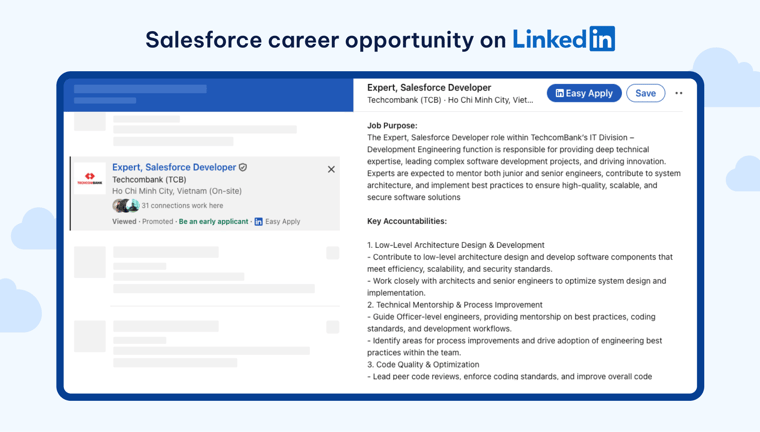Screen dimensions: 760x432
Task: Click the blue Easy Apply button
Action: point(584,93)
